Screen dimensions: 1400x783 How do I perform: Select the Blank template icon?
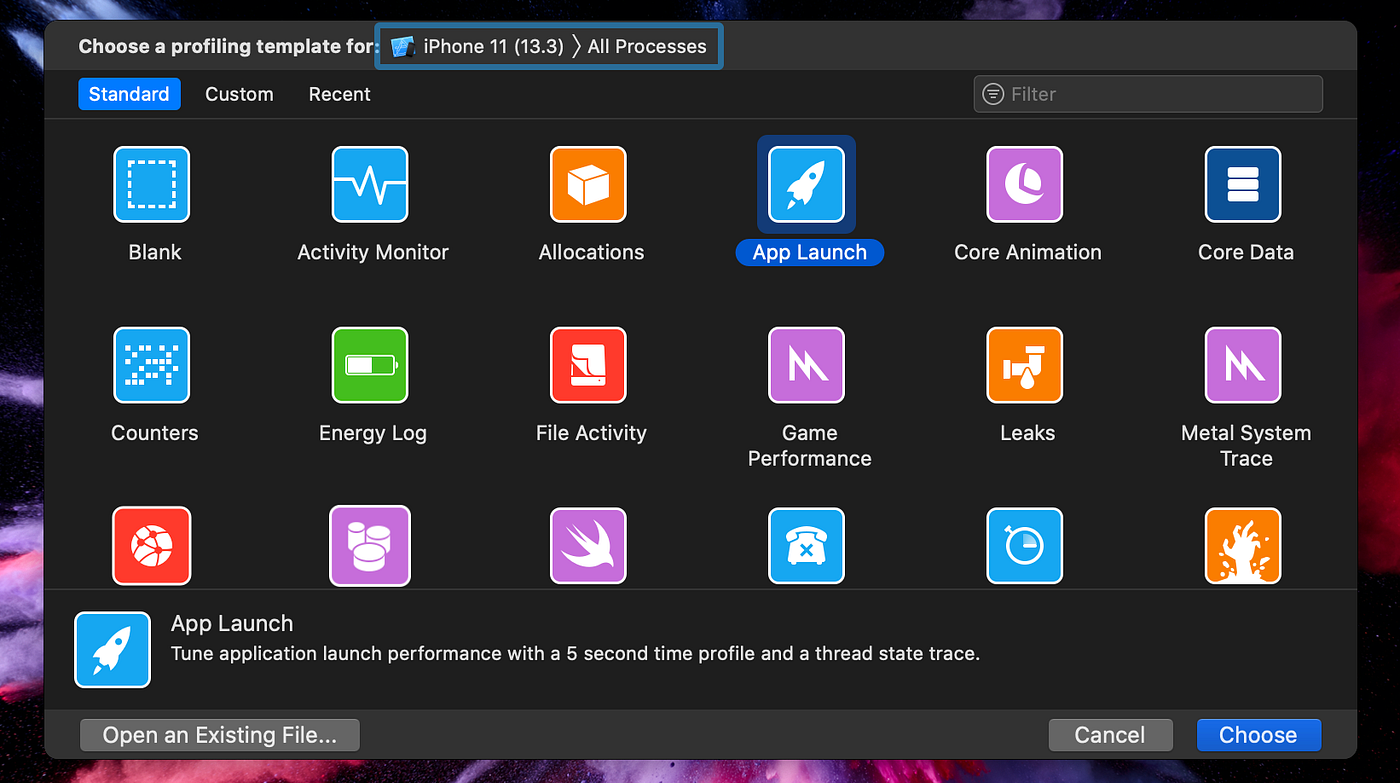tap(151, 184)
